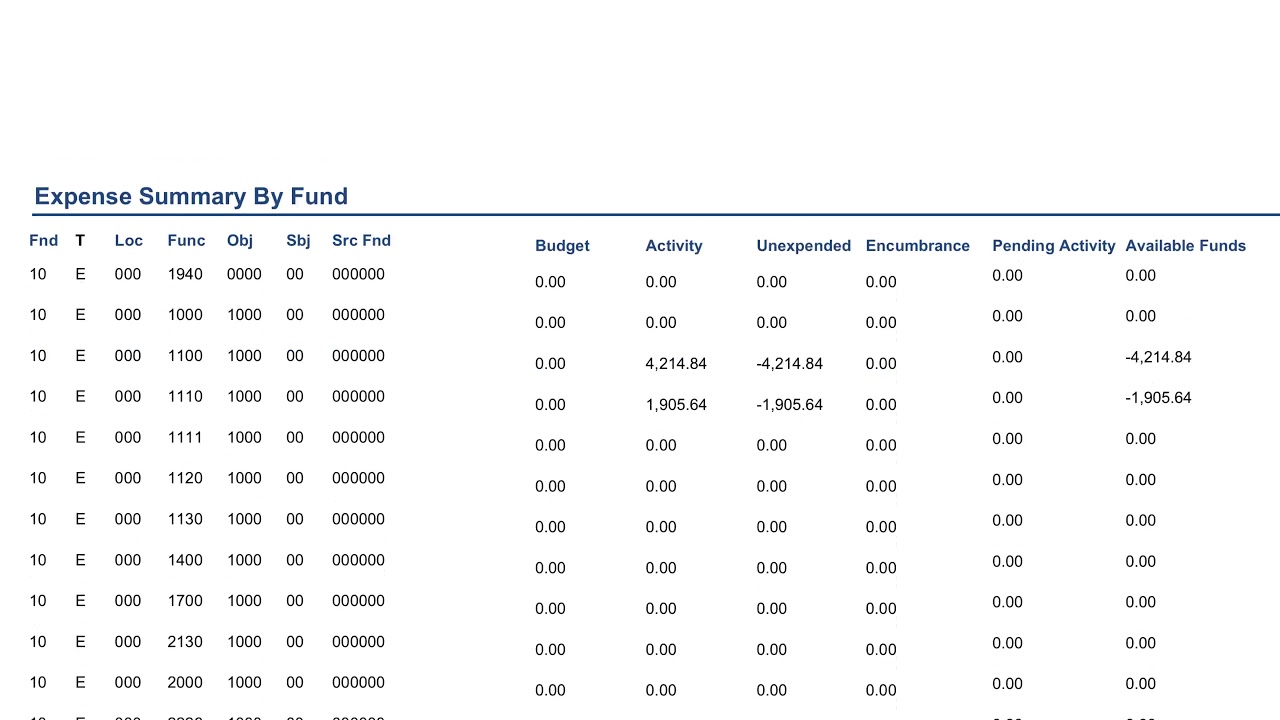Click the Budget column header
Screen dimensions: 1280x720
562,245
